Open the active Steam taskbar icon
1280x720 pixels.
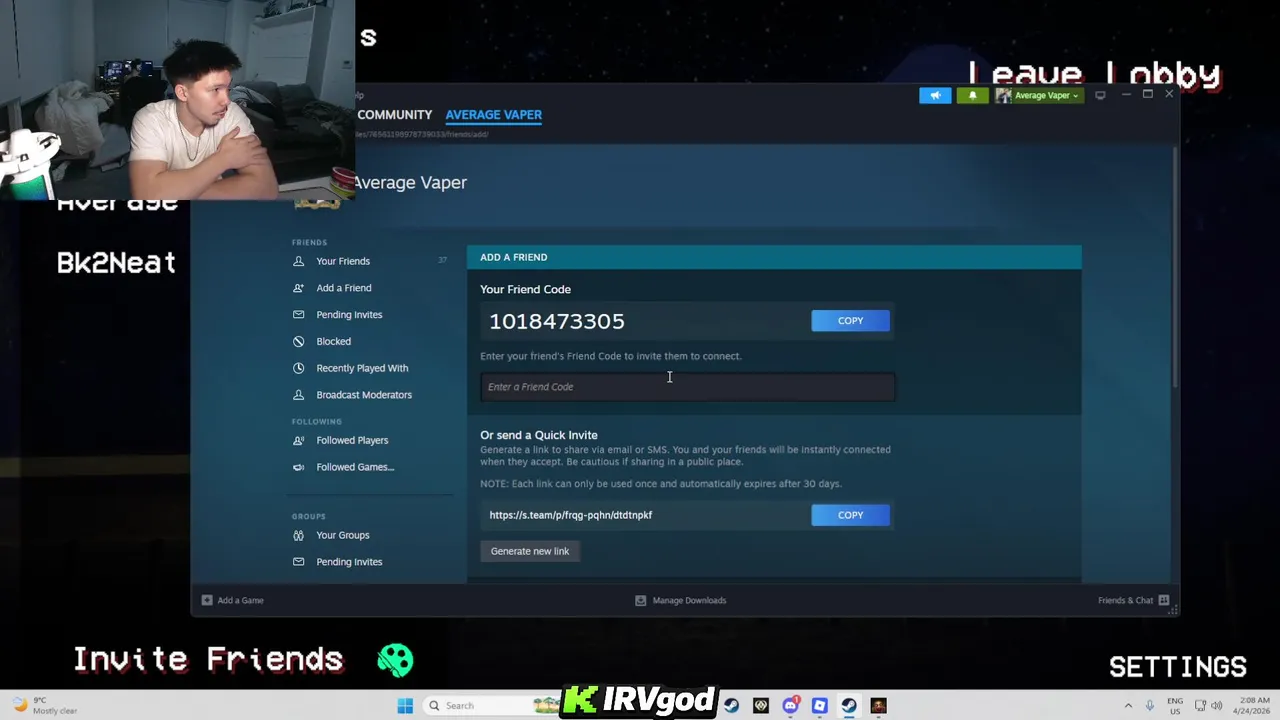coord(849,706)
